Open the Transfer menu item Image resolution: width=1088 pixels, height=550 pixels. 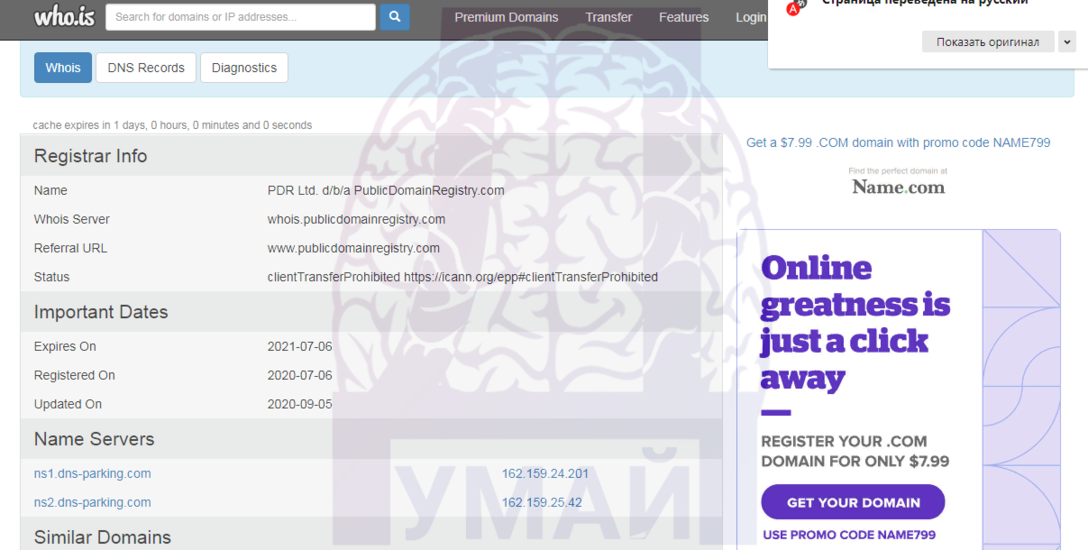coord(609,17)
